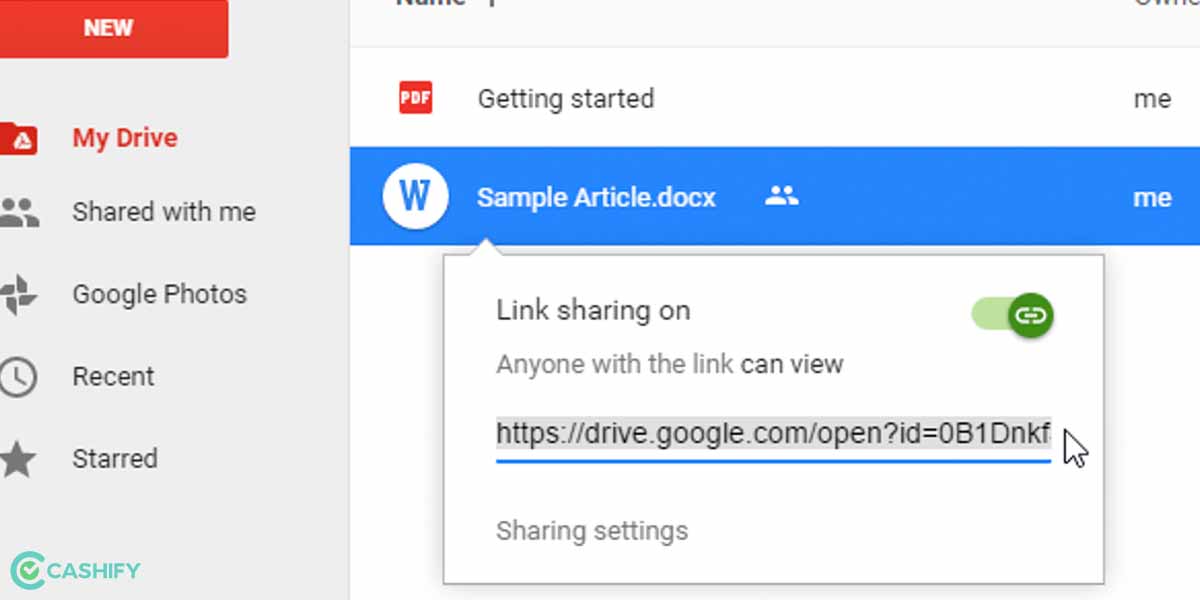This screenshot has width=1200, height=600.
Task: Click the PDF icon beside Getting started
Action: click(415, 98)
